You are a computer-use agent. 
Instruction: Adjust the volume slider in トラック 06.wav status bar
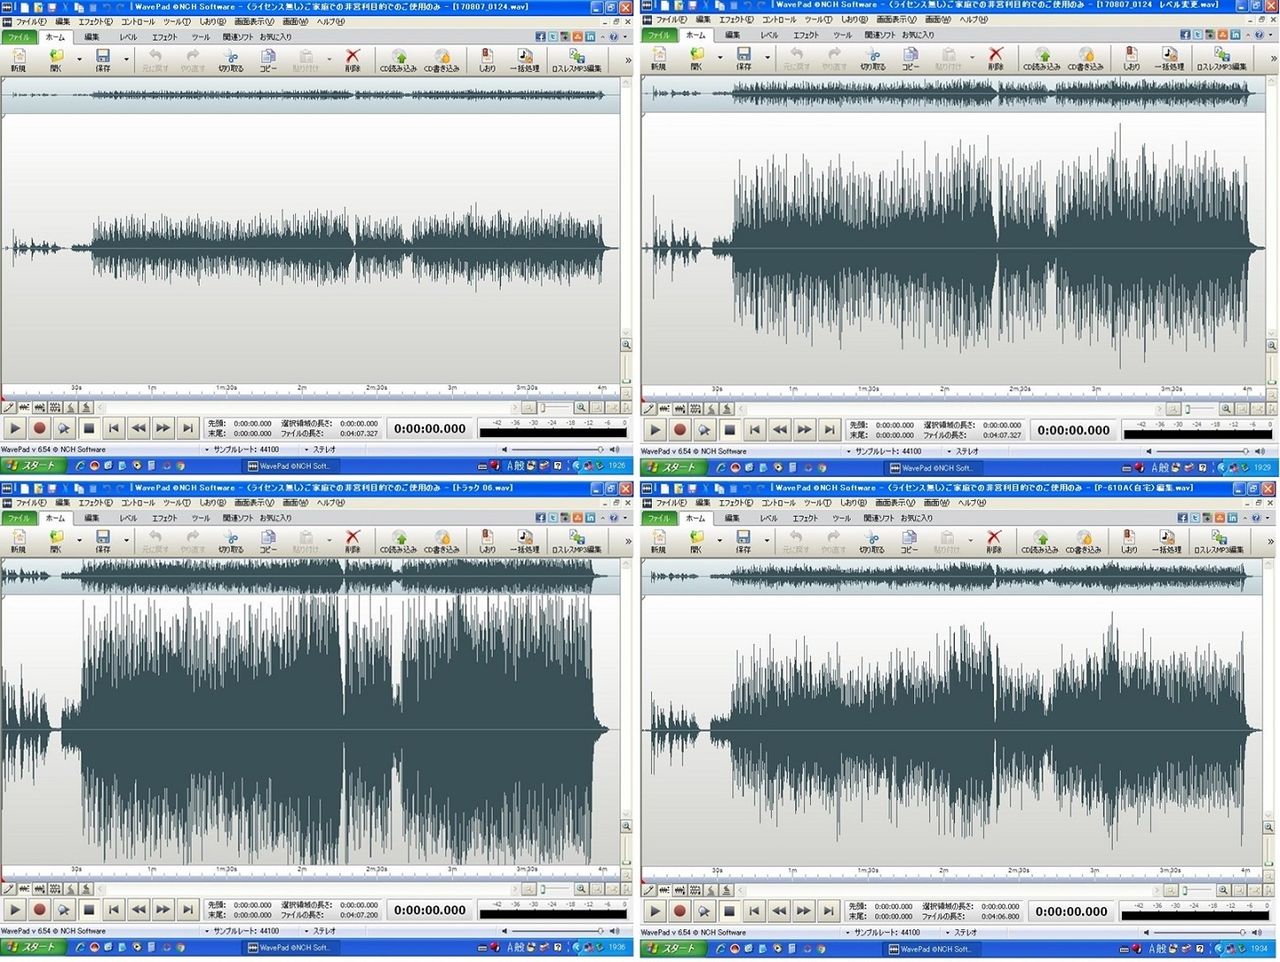[558, 931]
